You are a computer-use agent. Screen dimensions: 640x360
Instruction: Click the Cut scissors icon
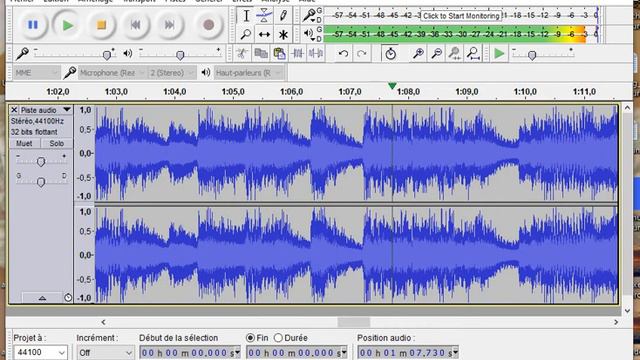click(x=242, y=53)
